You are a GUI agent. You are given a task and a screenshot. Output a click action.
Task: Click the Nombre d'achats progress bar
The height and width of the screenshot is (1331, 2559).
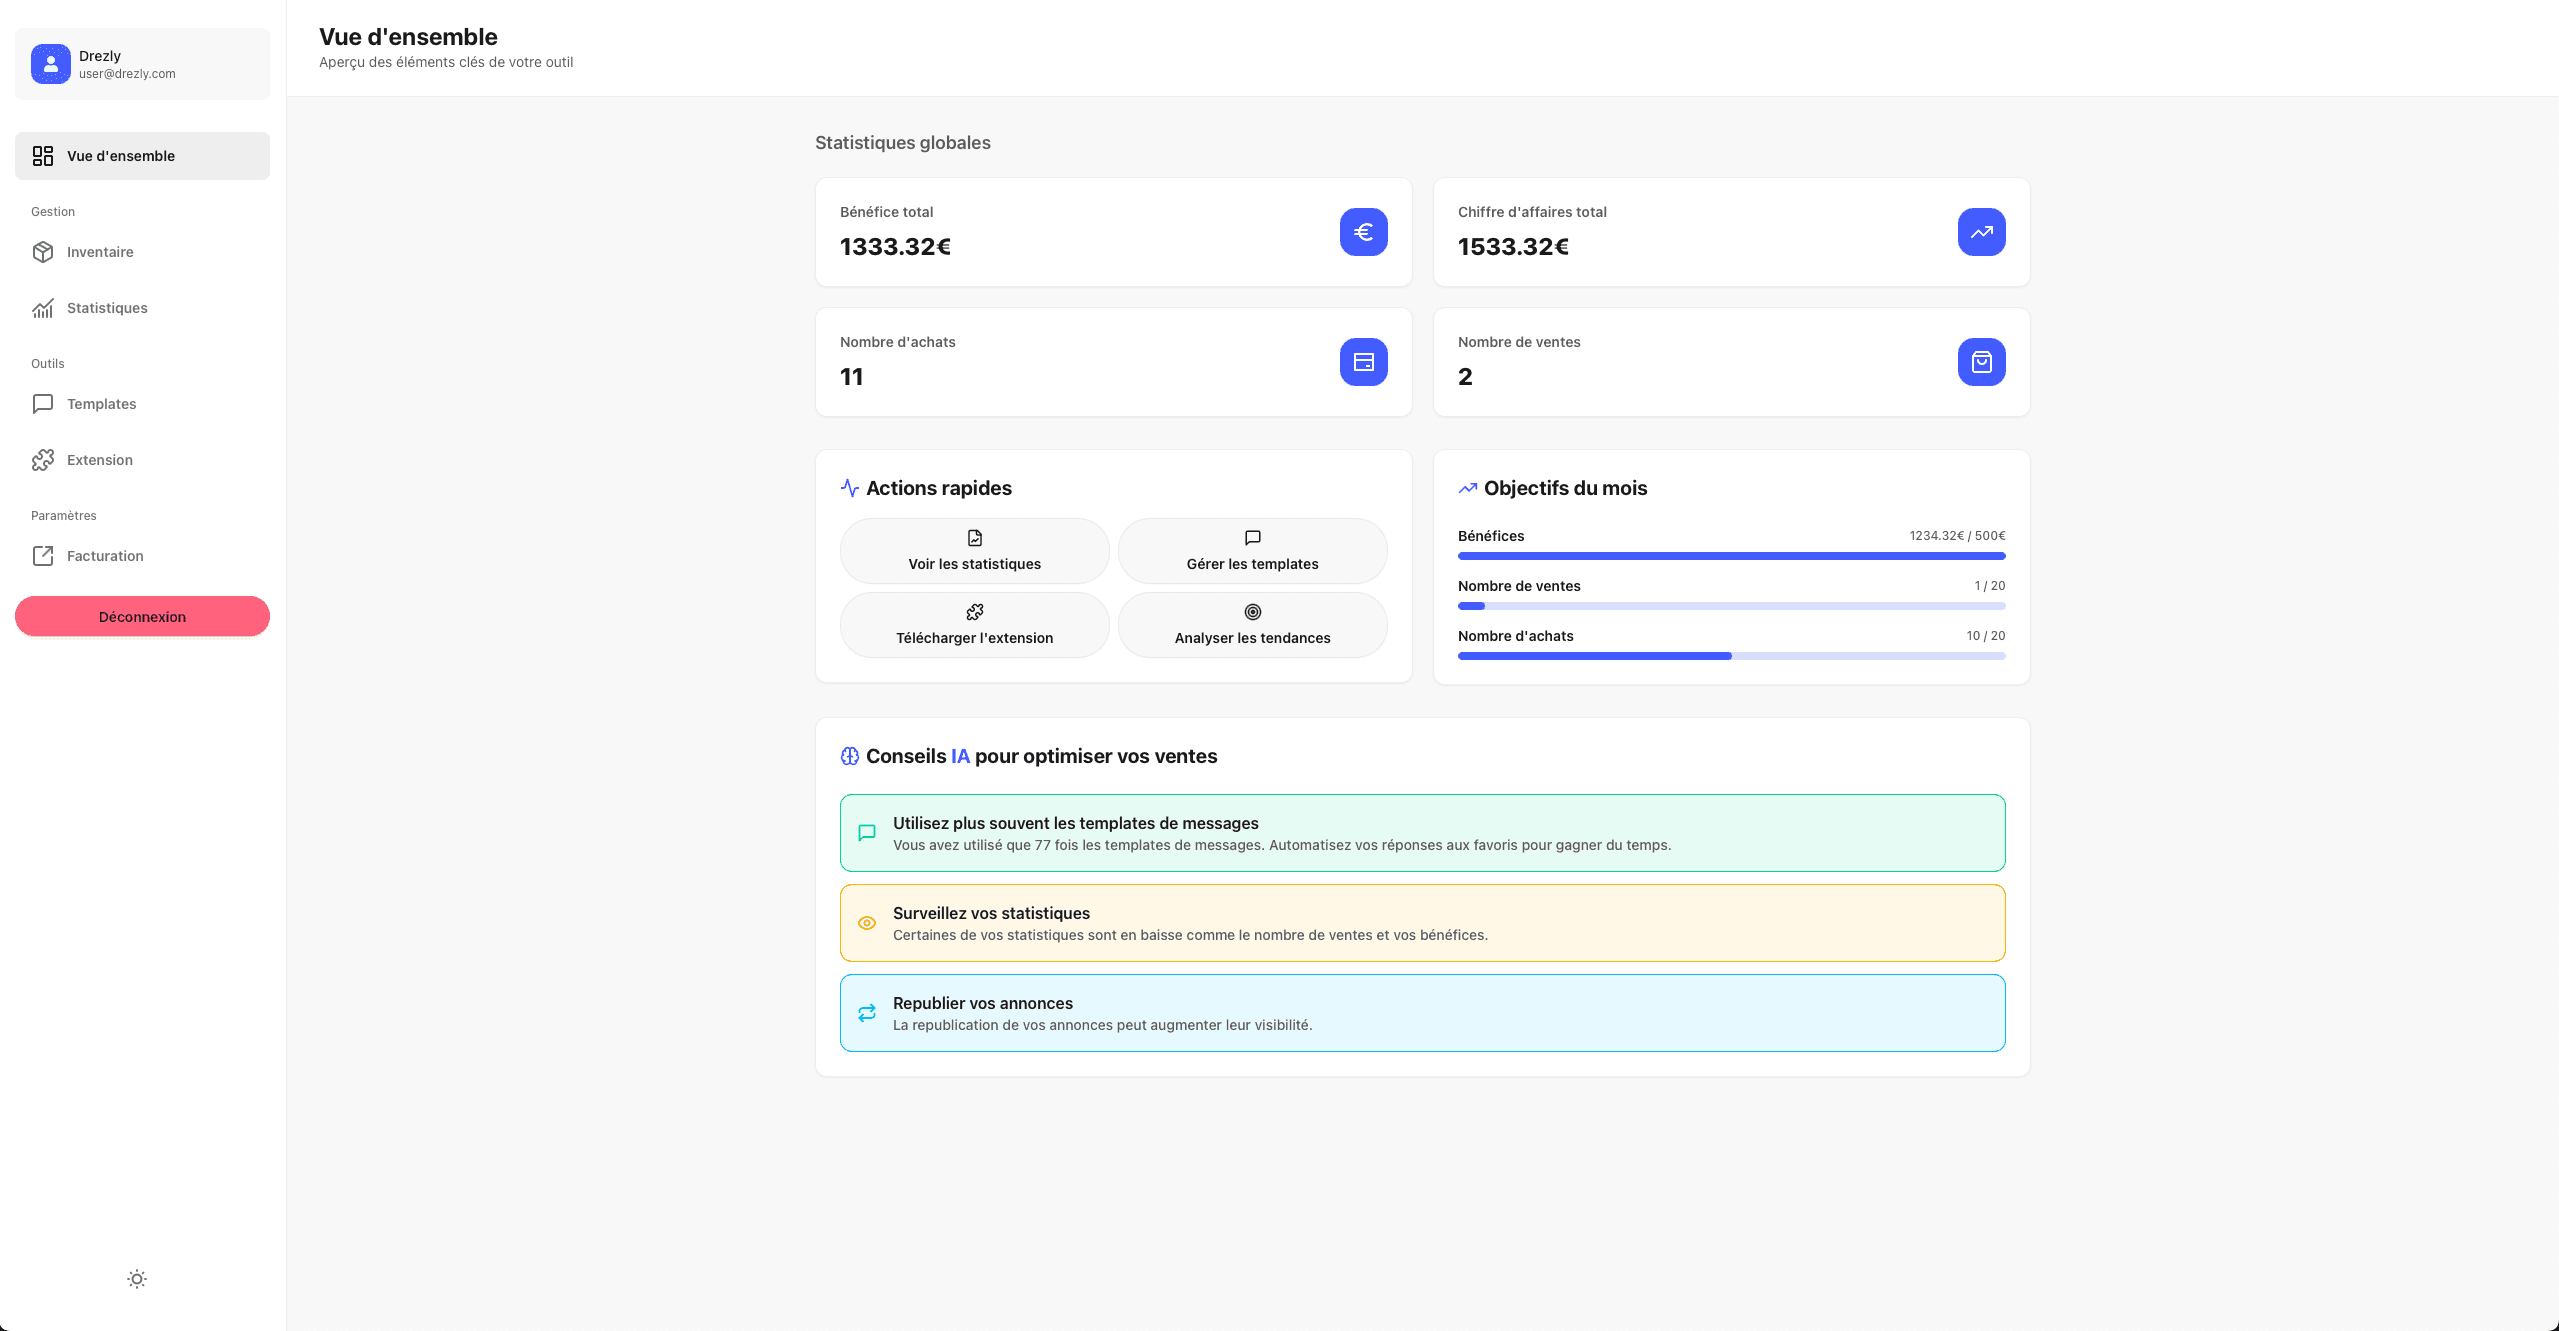click(x=1731, y=656)
